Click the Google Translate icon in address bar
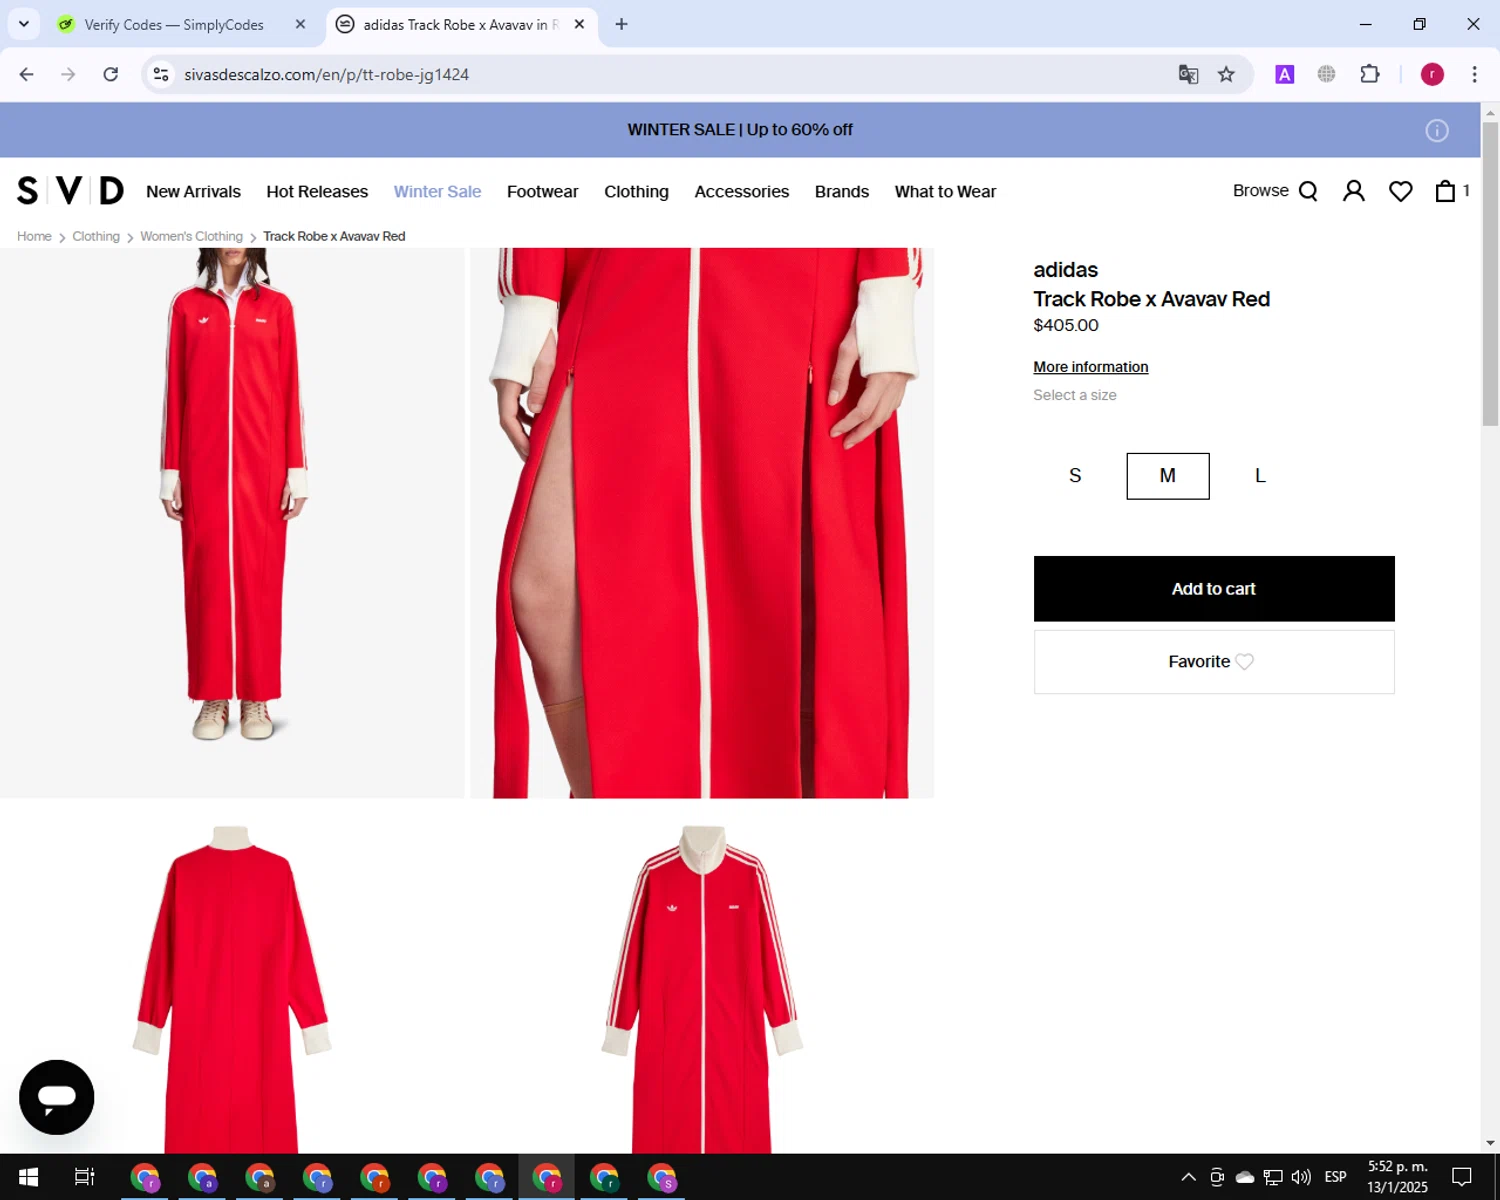Image resolution: width=1500 pixels, height=1200 pixels. [1188, 74]
